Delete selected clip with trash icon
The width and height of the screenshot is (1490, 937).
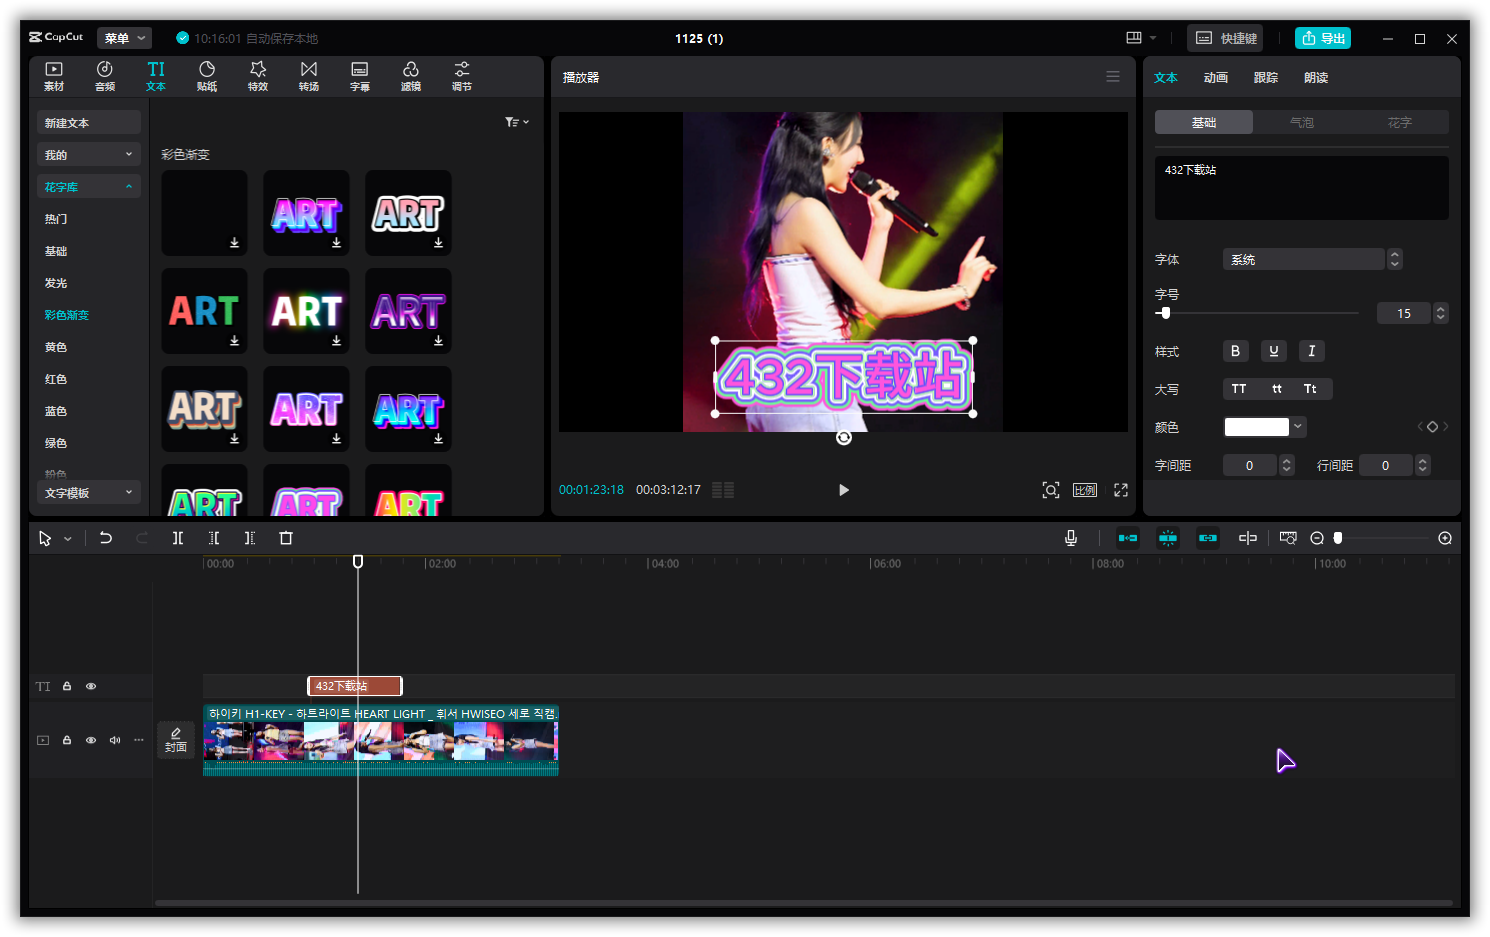coord(286,538)
